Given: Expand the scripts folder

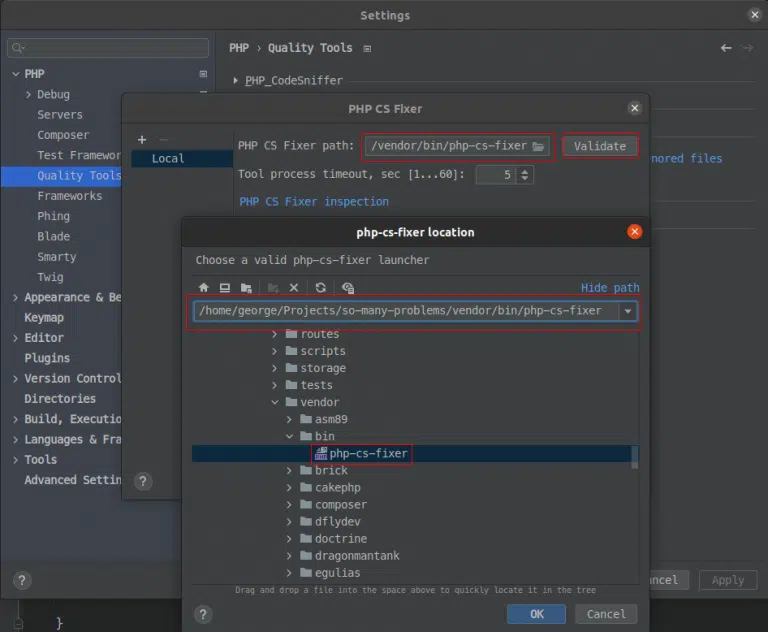Looking at the screenshot, I should click(275, 351).
